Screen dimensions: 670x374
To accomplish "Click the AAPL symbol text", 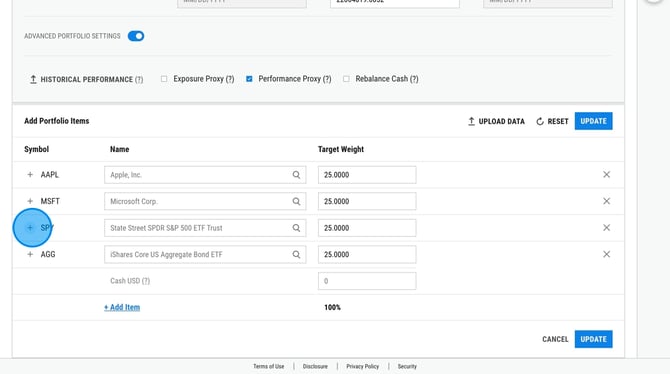I will [x=50, y=175].
